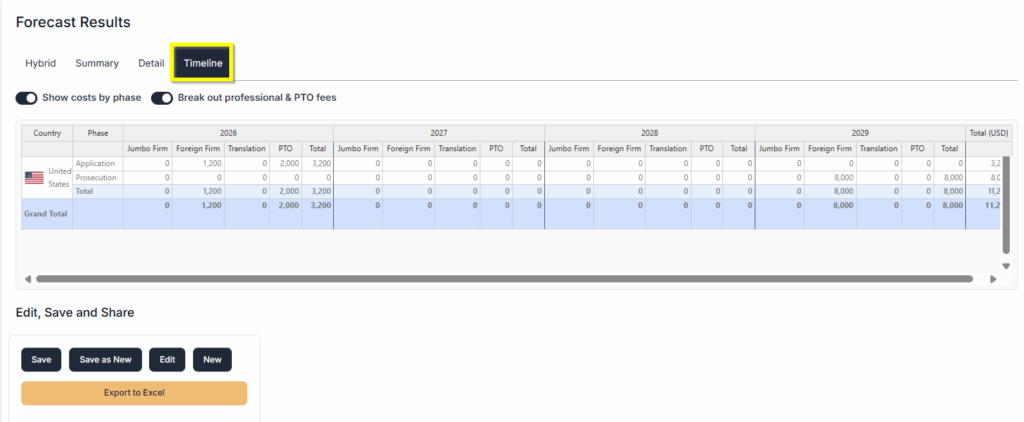Disable Break out professional & PTO fees
This screenshot has width=1024, height=422.
pos(162,98)
